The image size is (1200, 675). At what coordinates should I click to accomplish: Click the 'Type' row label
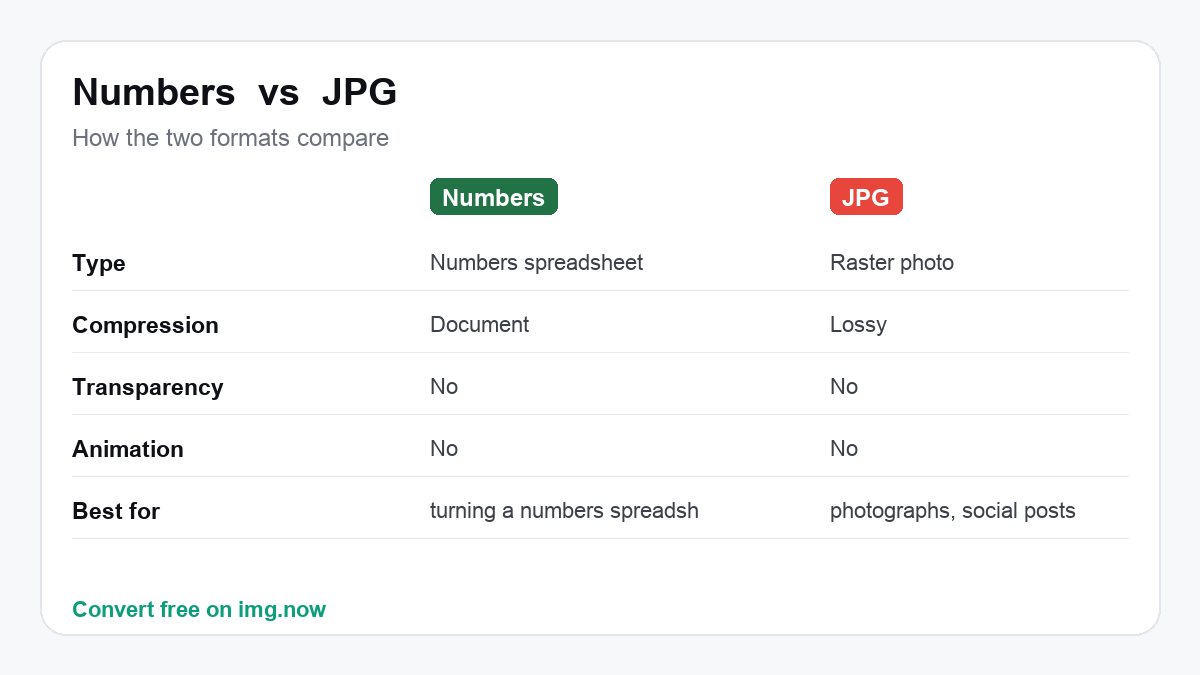click(99, 263)
